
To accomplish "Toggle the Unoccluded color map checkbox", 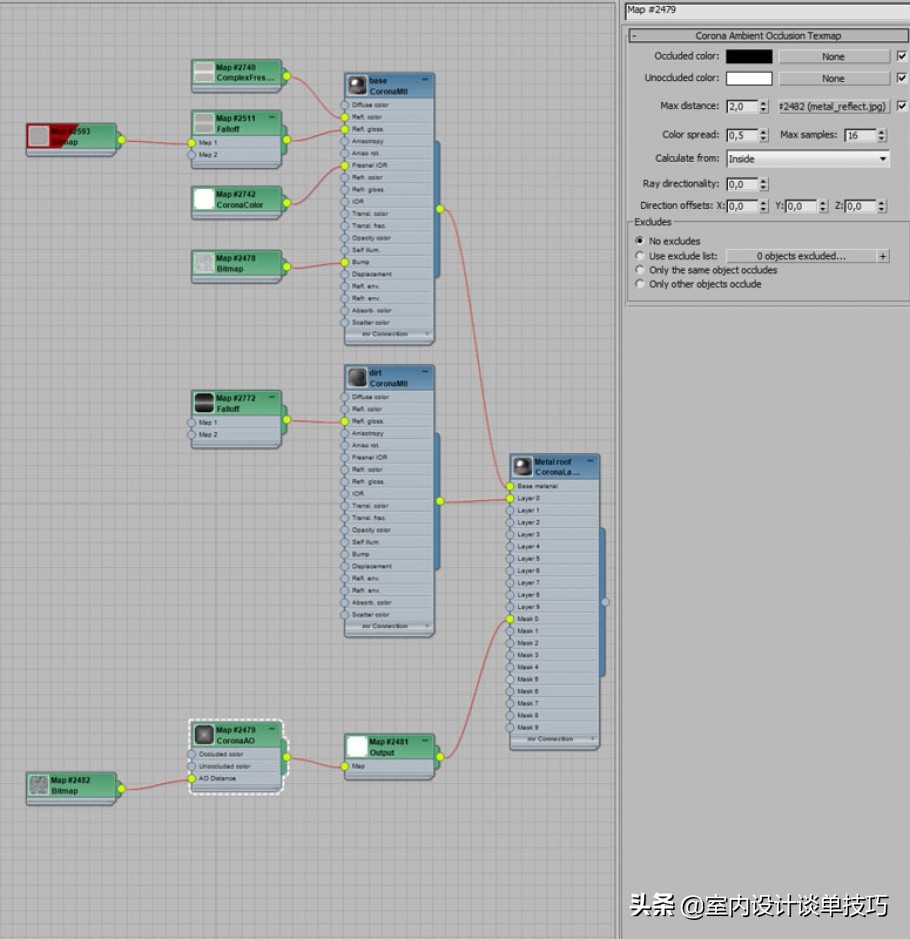I will tap(902, 78).
